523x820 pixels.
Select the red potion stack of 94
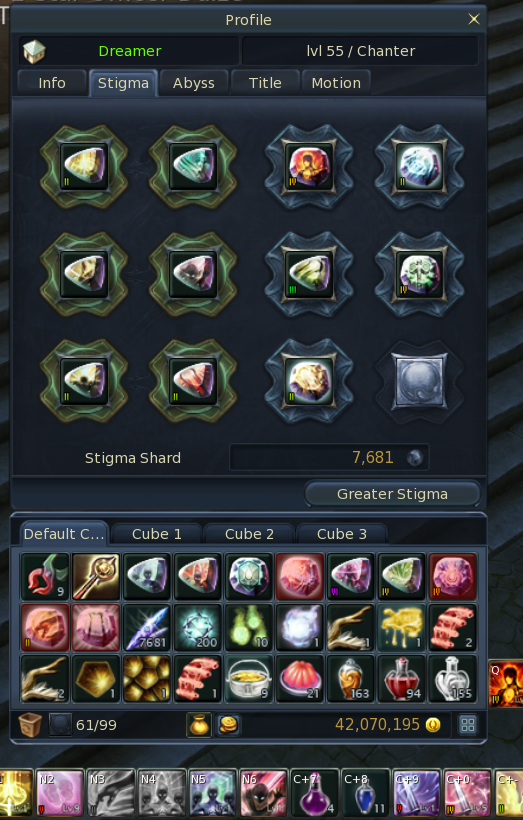tap(401, 679)
